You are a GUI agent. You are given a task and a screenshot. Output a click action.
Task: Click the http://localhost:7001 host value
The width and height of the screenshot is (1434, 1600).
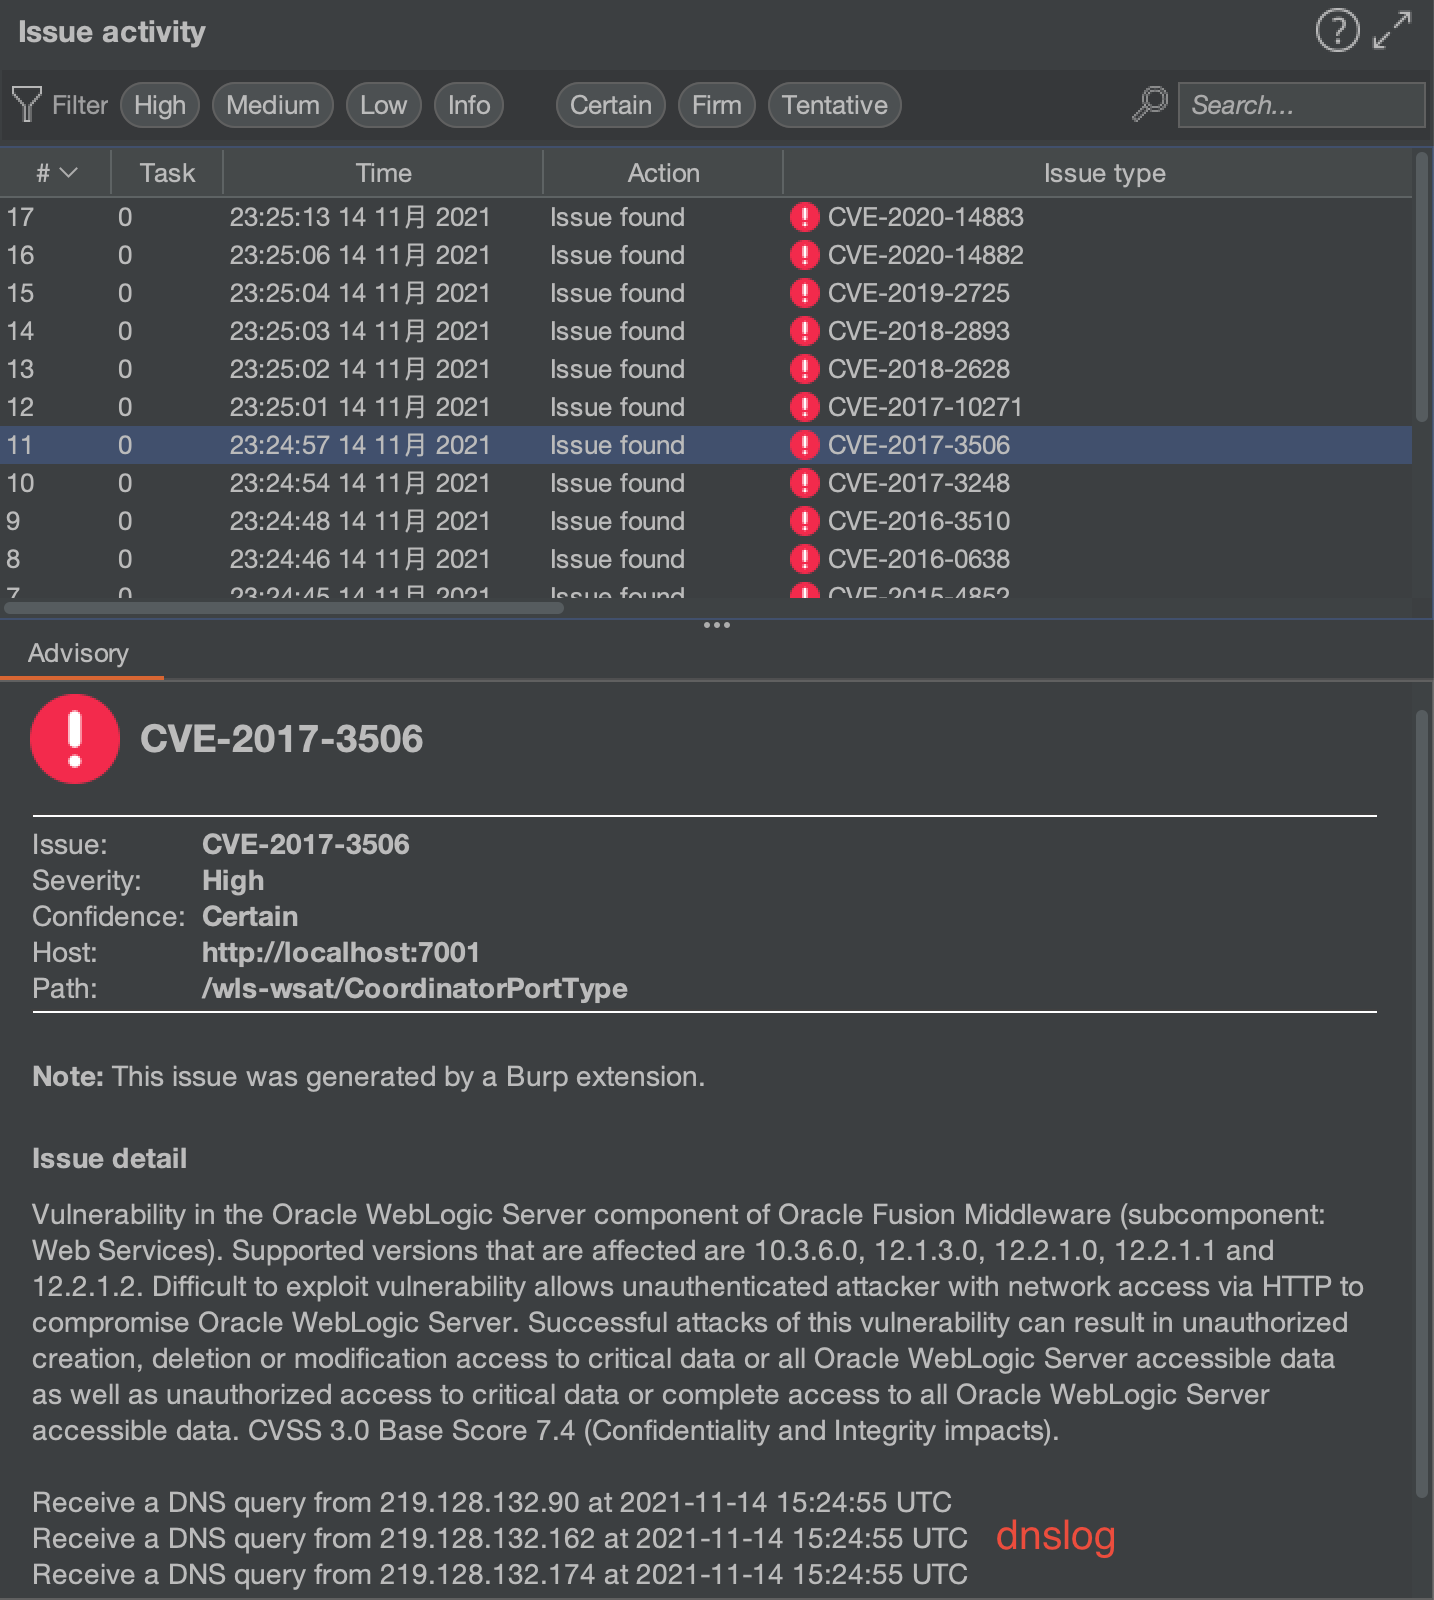coord(341,952)
